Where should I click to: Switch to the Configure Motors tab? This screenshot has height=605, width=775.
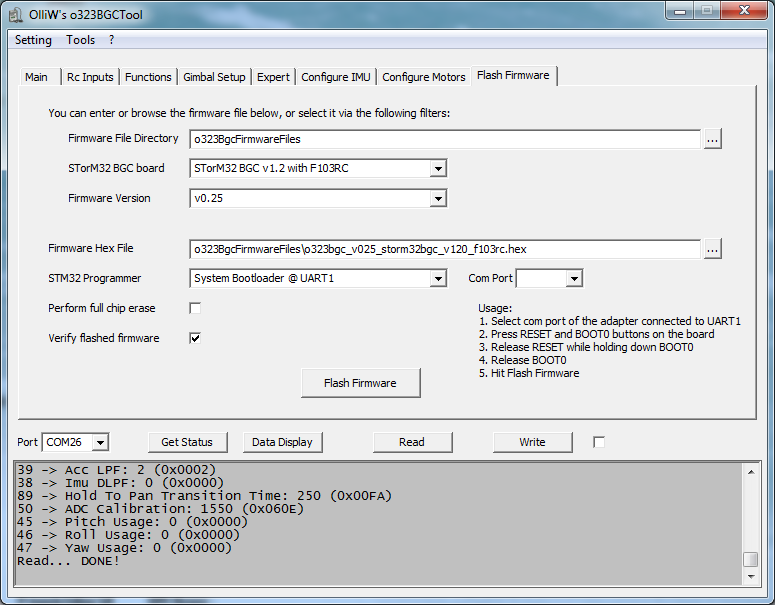click(x=423, y=77)
